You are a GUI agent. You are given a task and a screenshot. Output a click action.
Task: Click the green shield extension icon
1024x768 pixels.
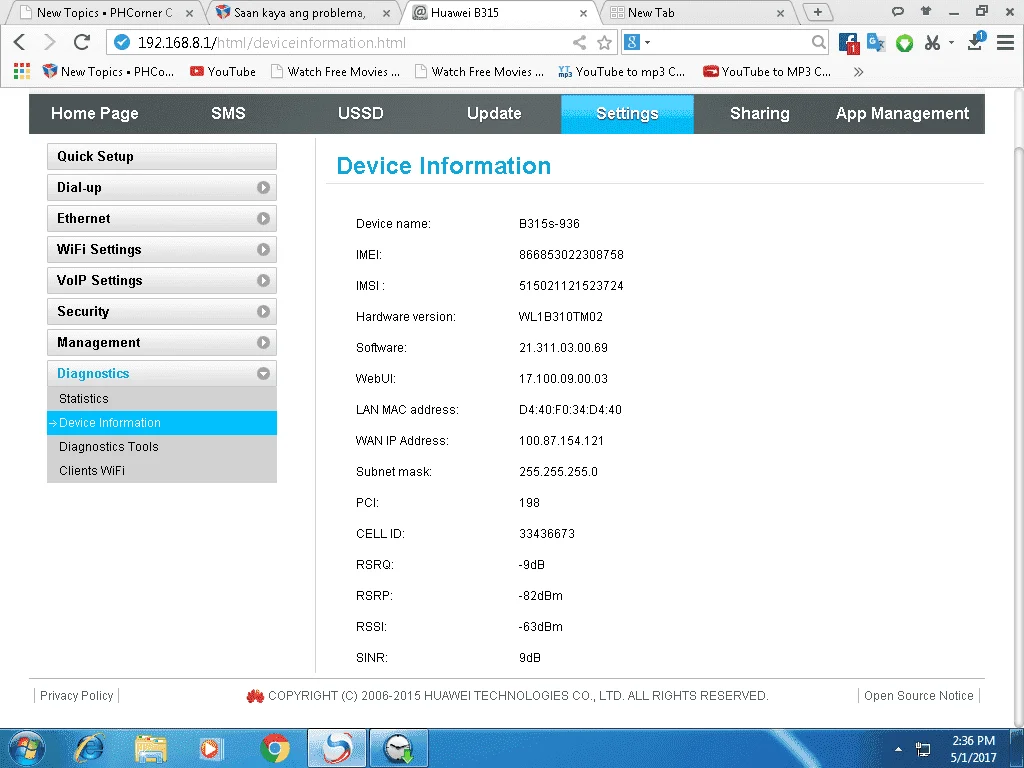(x=904, y=43)
